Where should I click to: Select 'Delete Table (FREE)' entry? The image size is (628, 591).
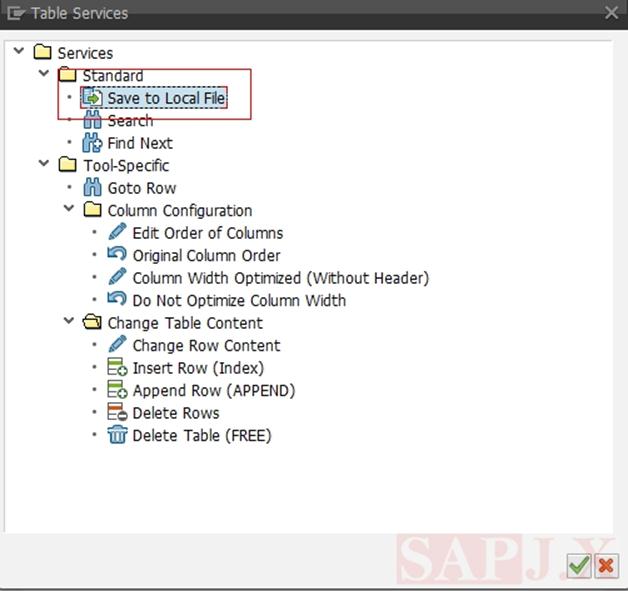[202, 435]
